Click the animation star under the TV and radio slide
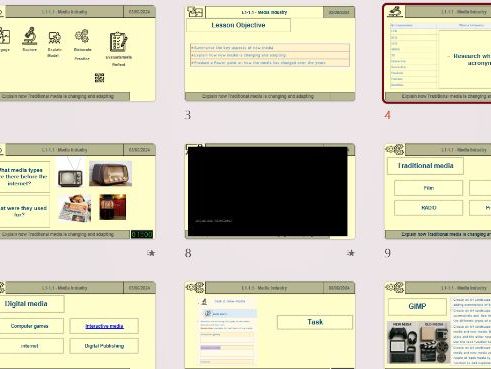The image size is (491, 369). pos(151,253)
